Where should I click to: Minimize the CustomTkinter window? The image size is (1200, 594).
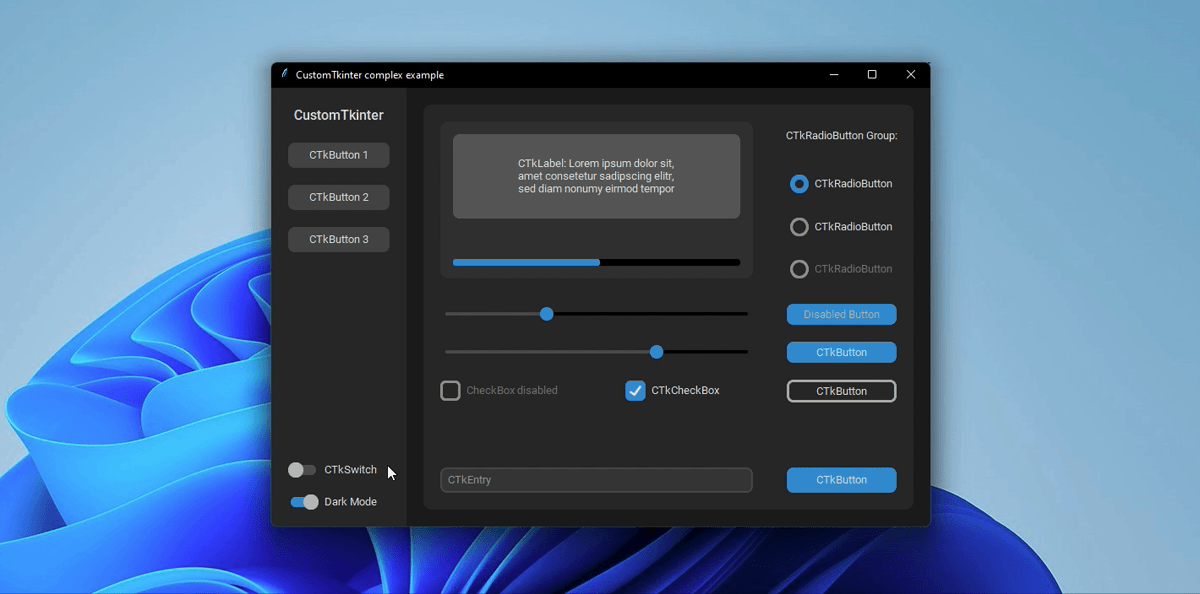click(x=833, y=74)
